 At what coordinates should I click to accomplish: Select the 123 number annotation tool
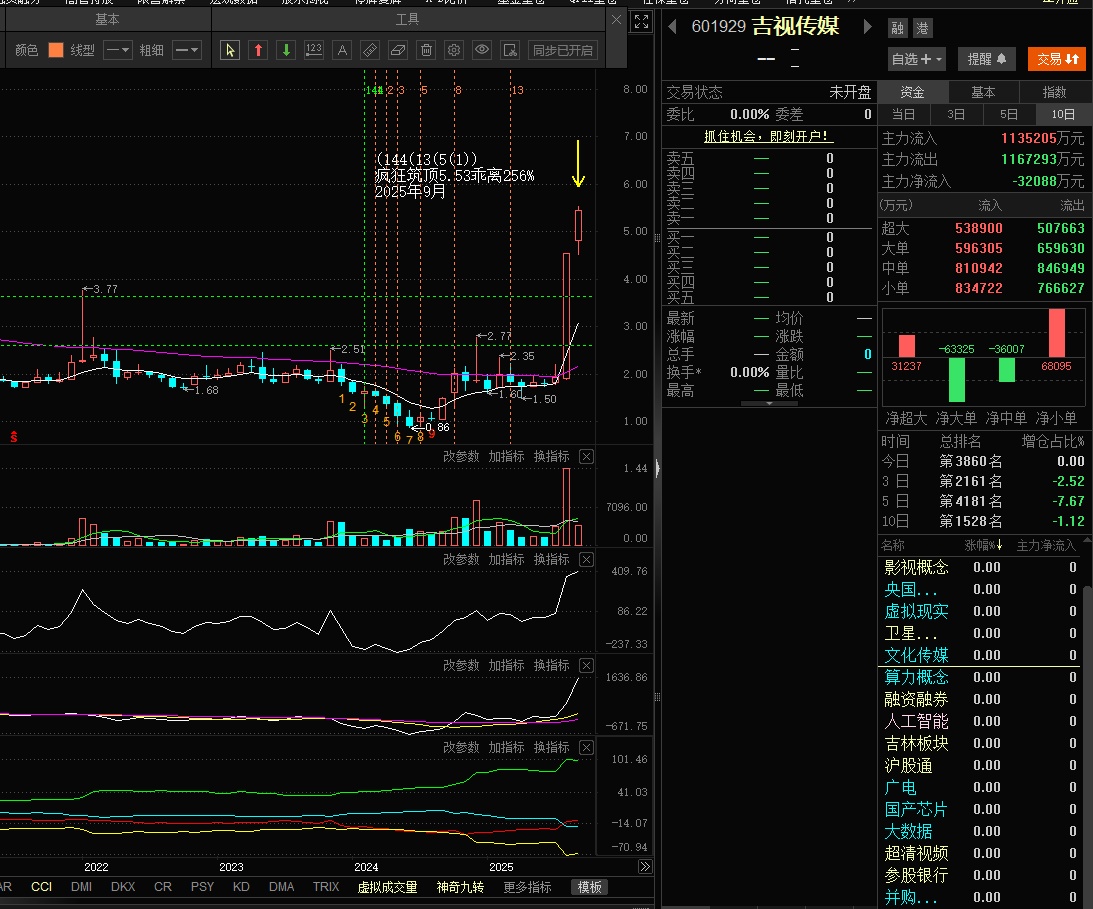point(314,50)
